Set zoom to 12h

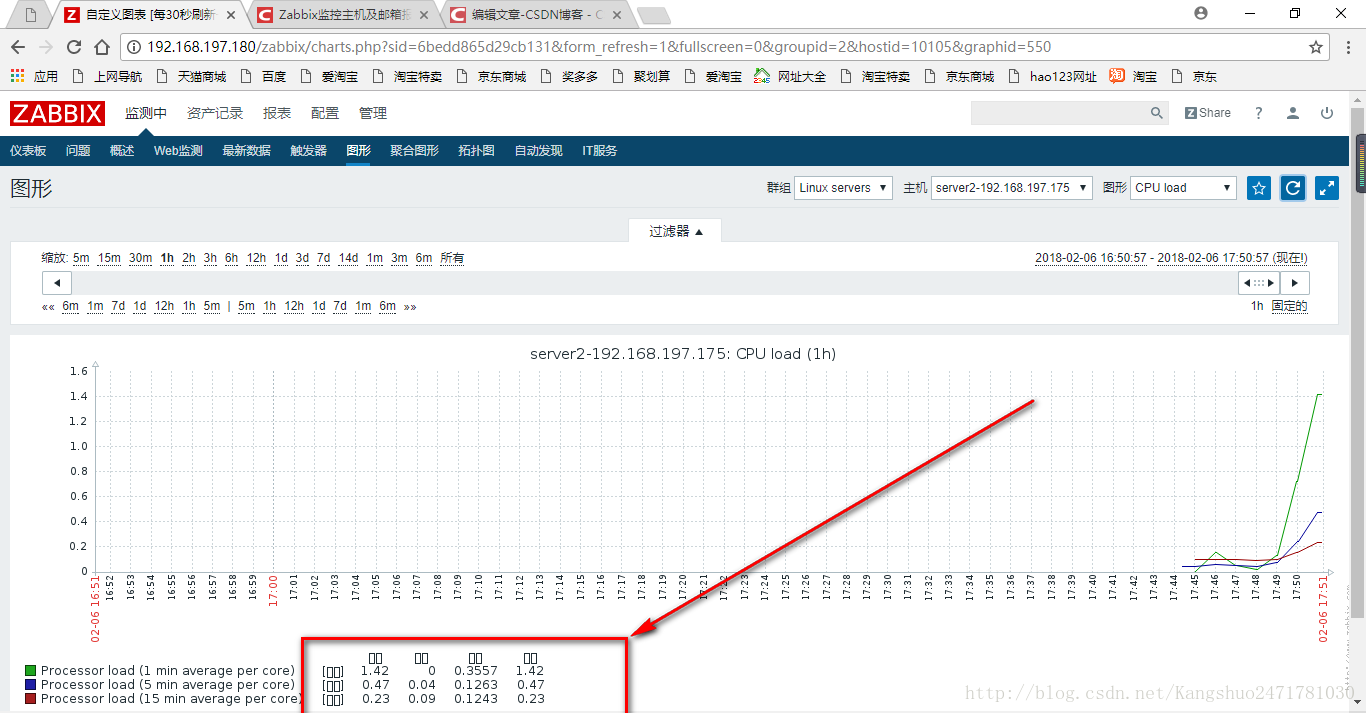[256, 258]
